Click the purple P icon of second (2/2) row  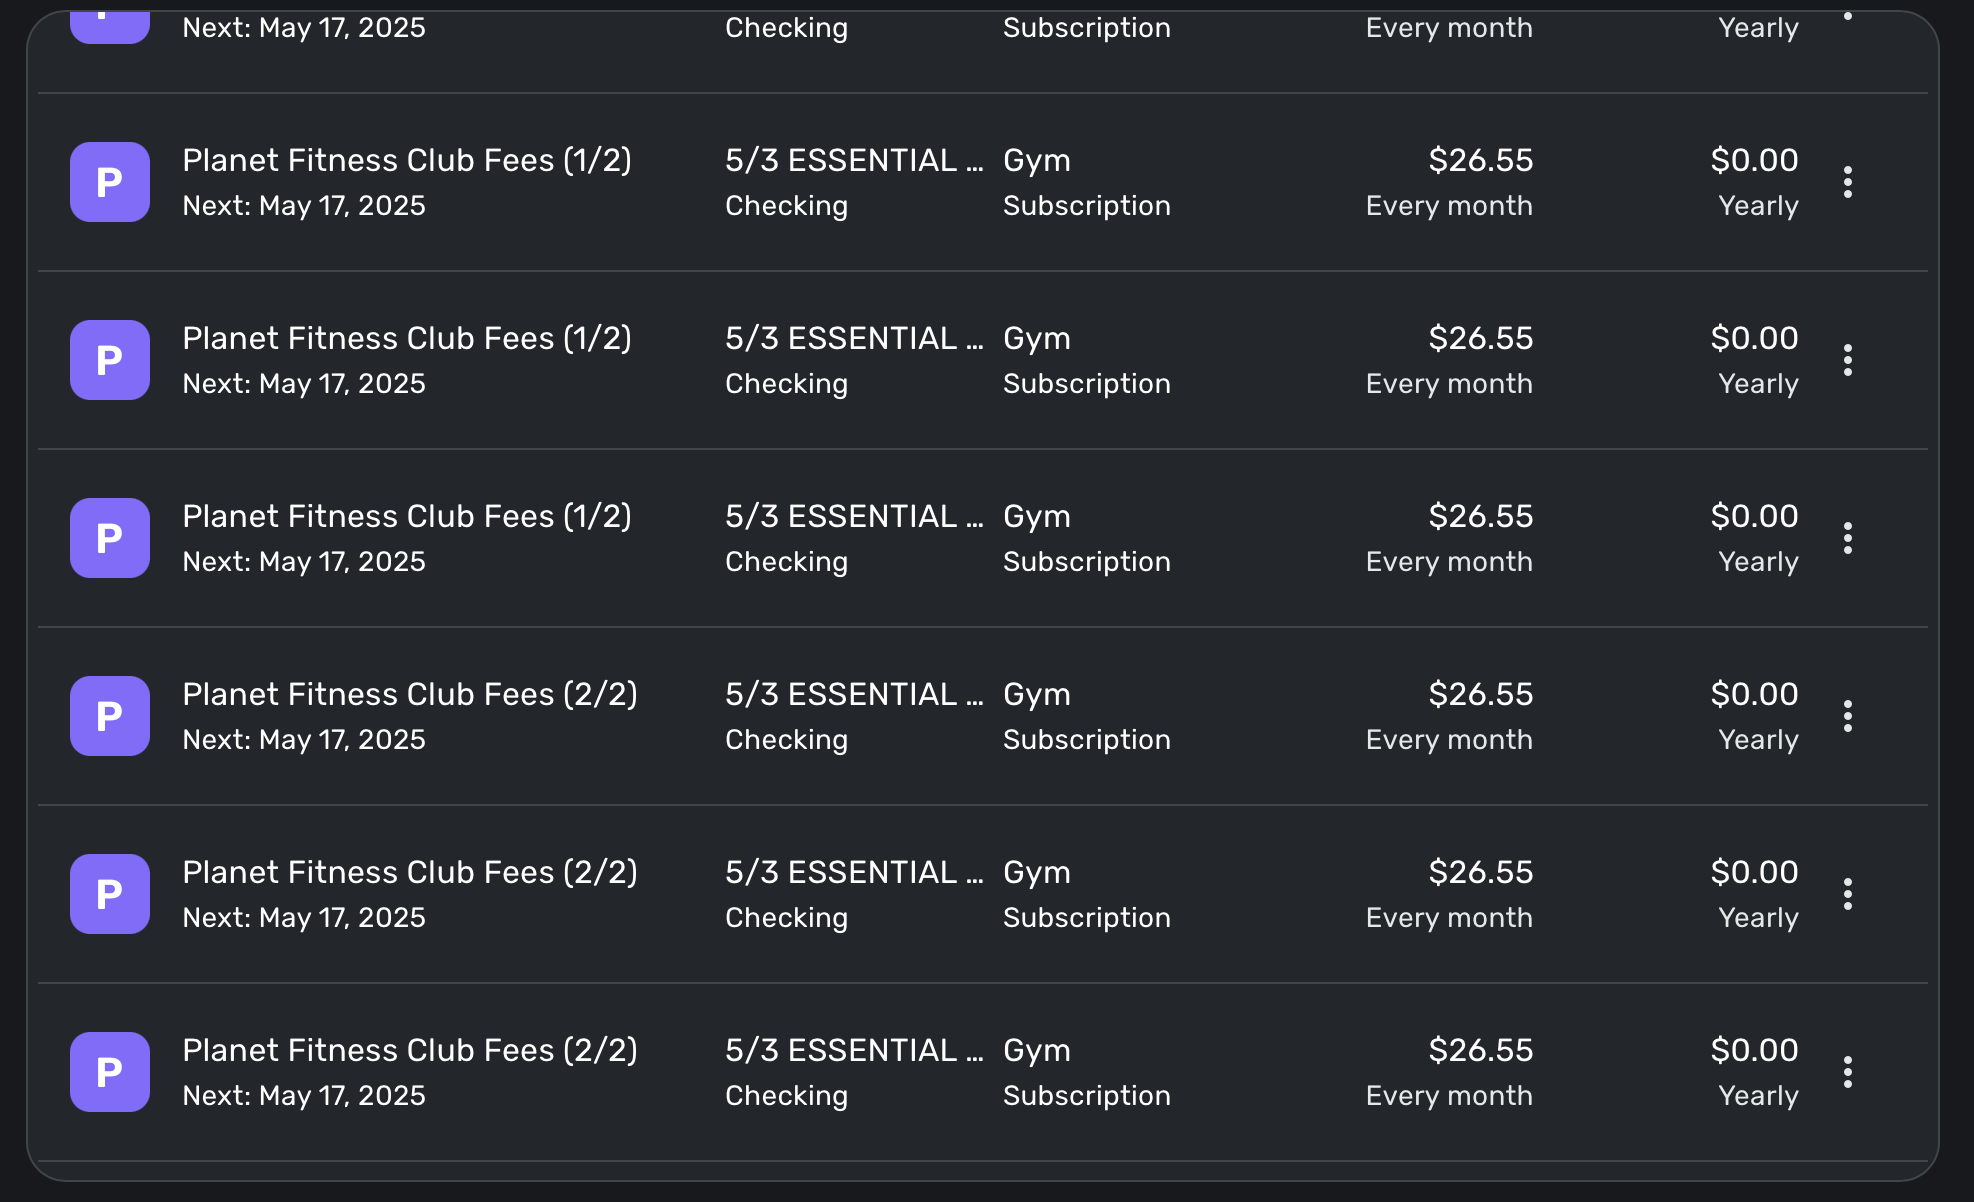click(110, 894)
